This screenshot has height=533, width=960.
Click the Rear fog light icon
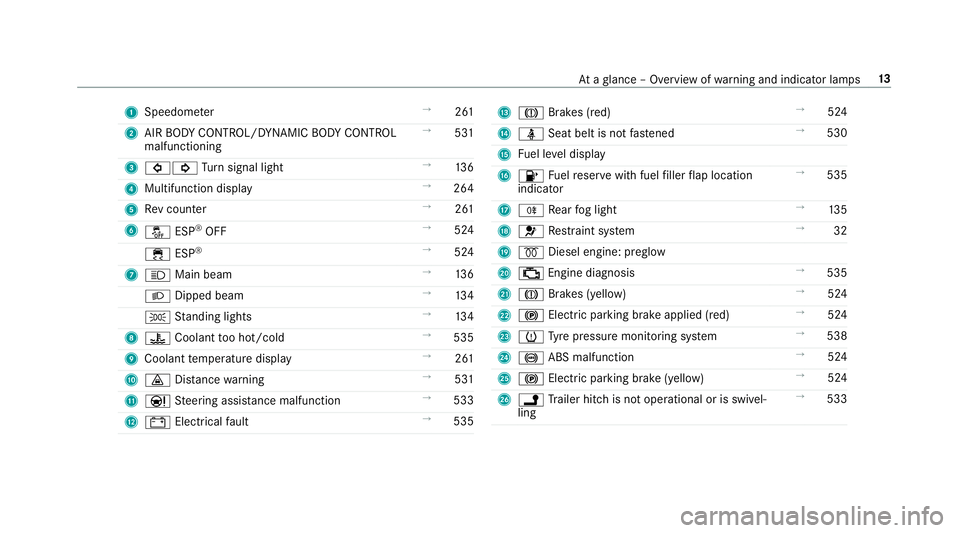tap(531, 211)
